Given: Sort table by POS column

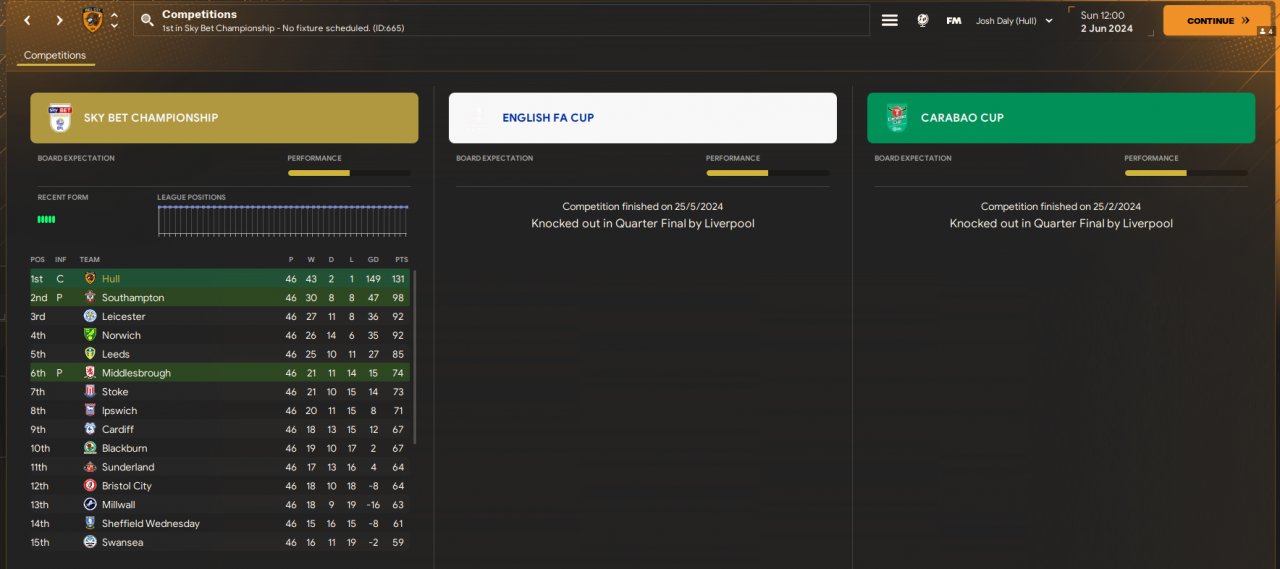Looking at the screenshot, I should point(37,260).
